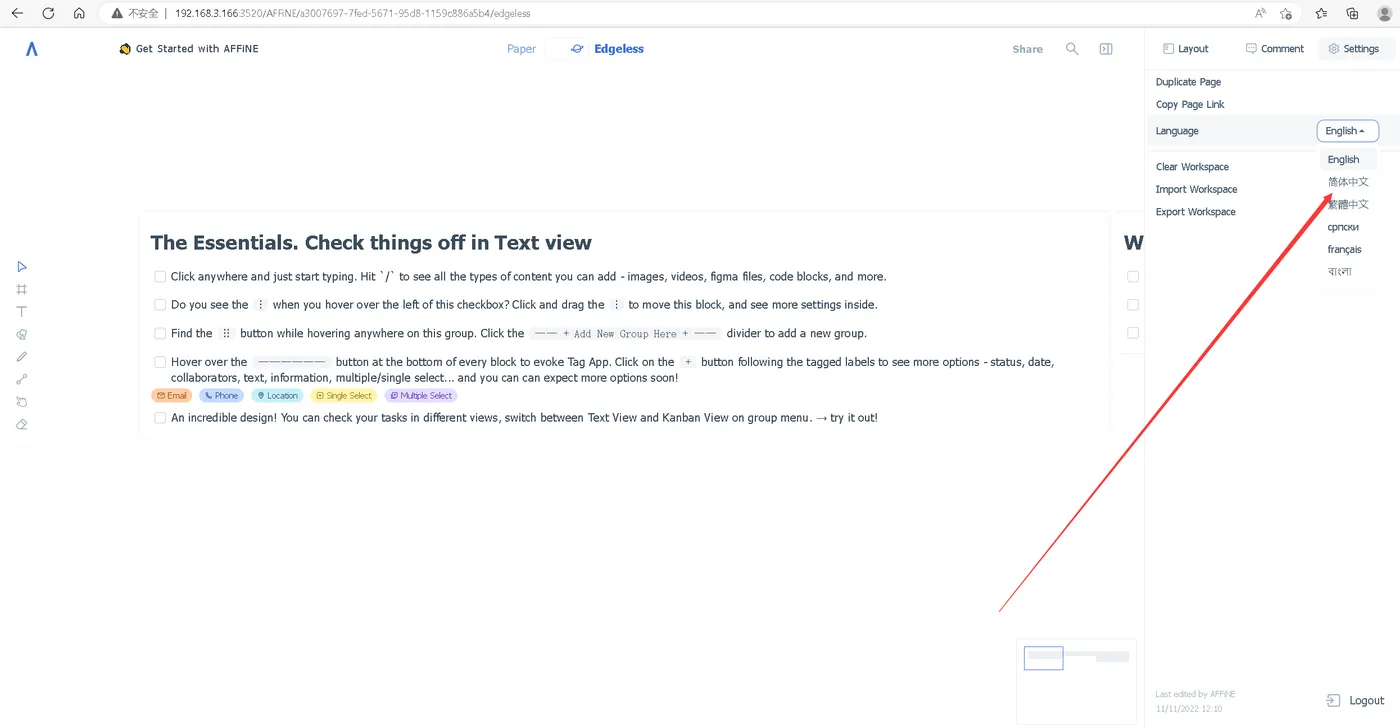Pick the Frame tool in edgeless toolbar

[x=22, y=289]
